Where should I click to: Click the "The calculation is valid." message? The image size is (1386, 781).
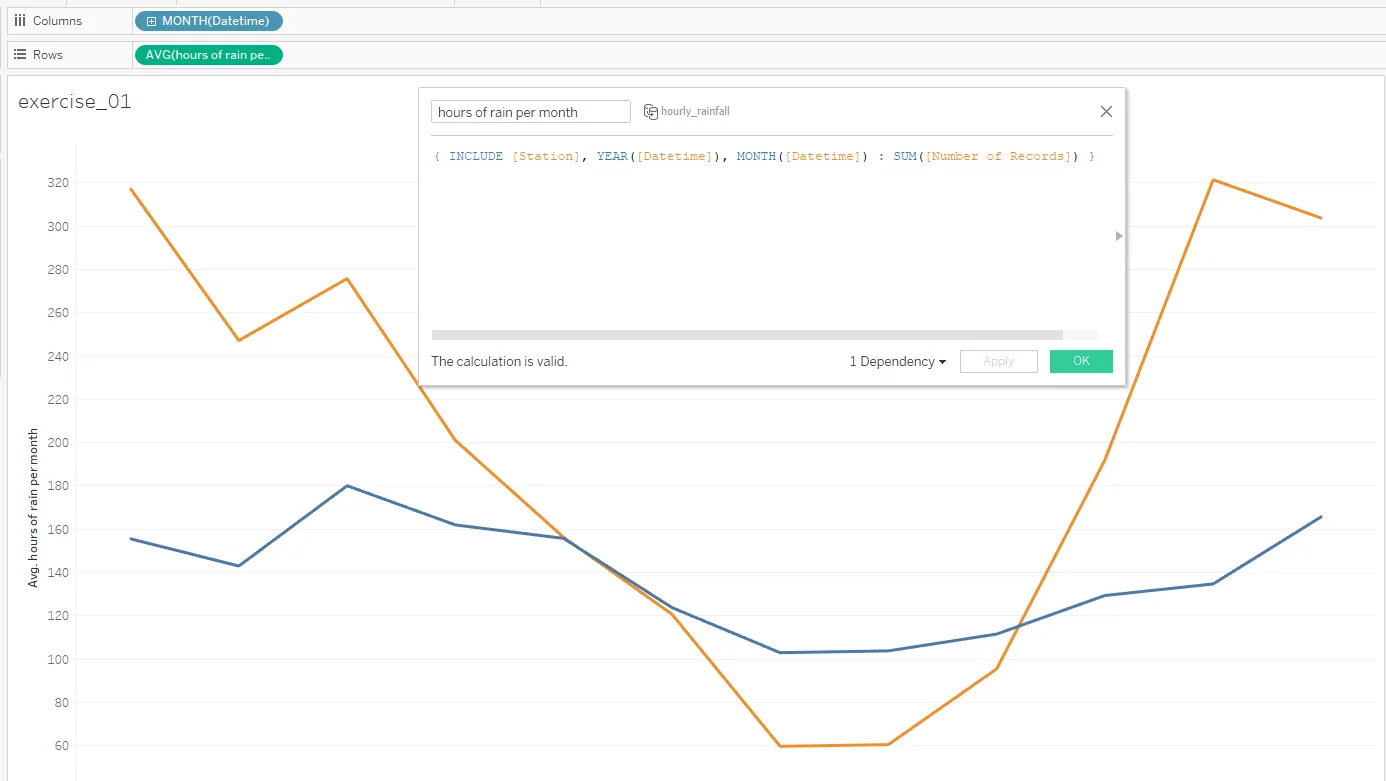[499, 361]
